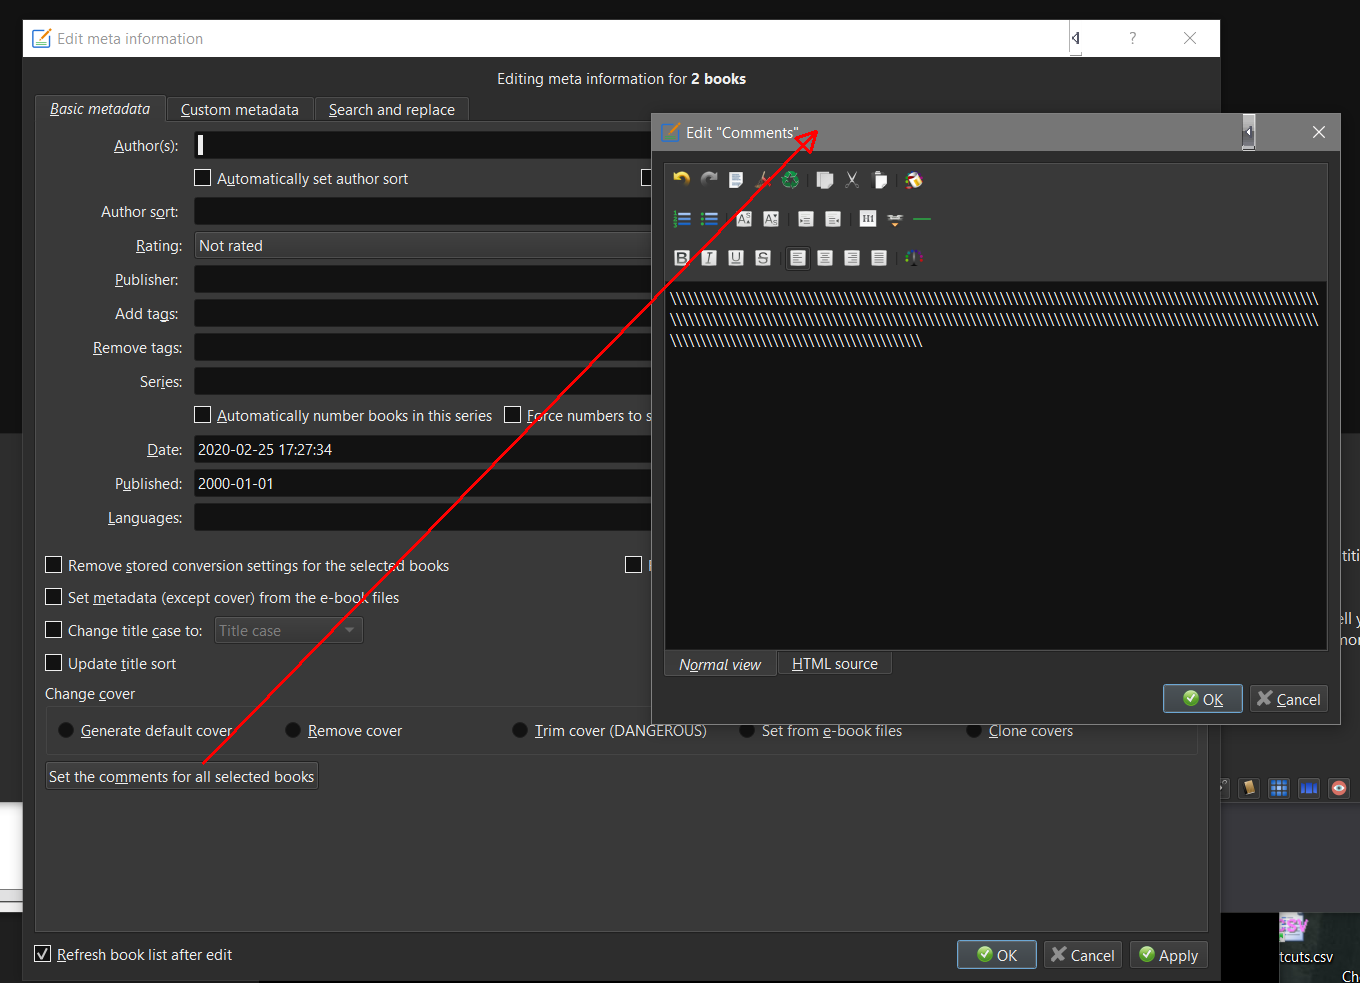The width and height of the screenshot is (1360, 983).
Task: Switch to Normal view tab
Action: pyautogui.click(x=720, y=664)
